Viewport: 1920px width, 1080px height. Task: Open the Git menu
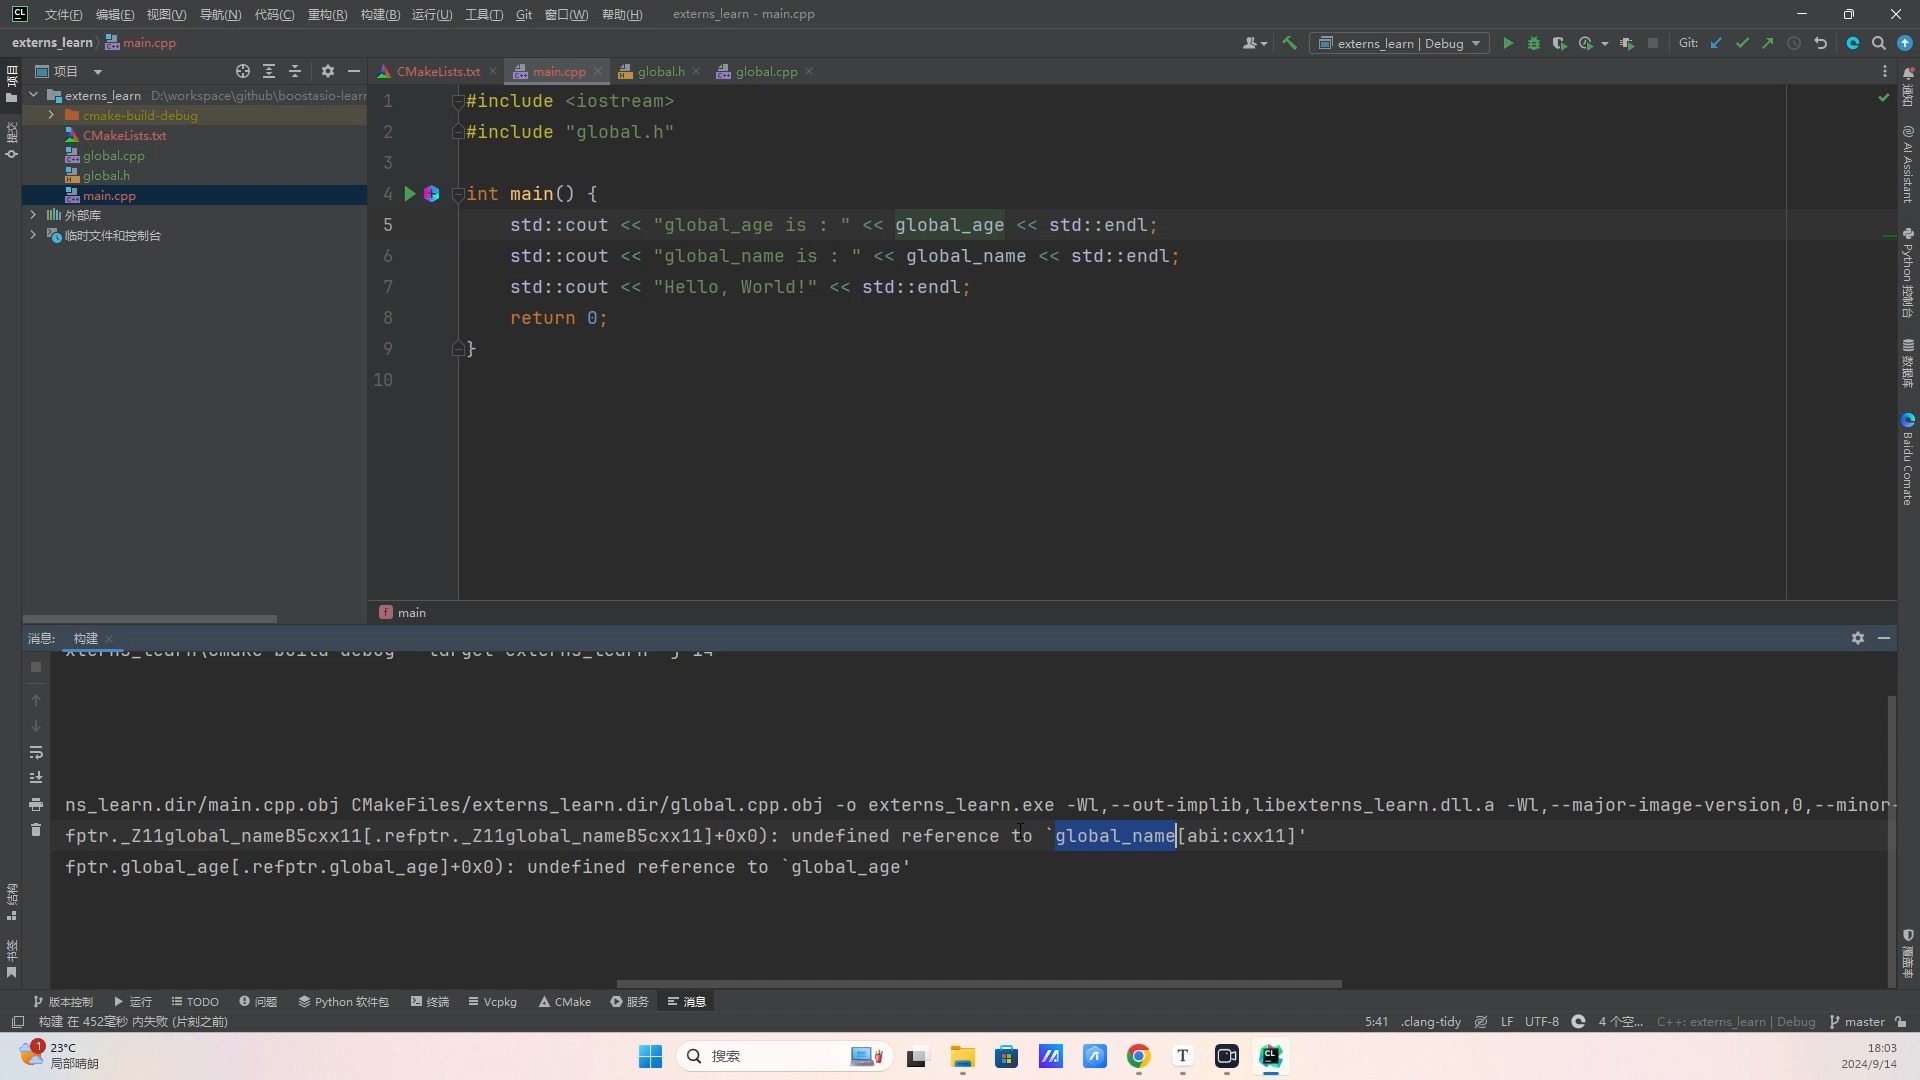click(x=524, y=14)
